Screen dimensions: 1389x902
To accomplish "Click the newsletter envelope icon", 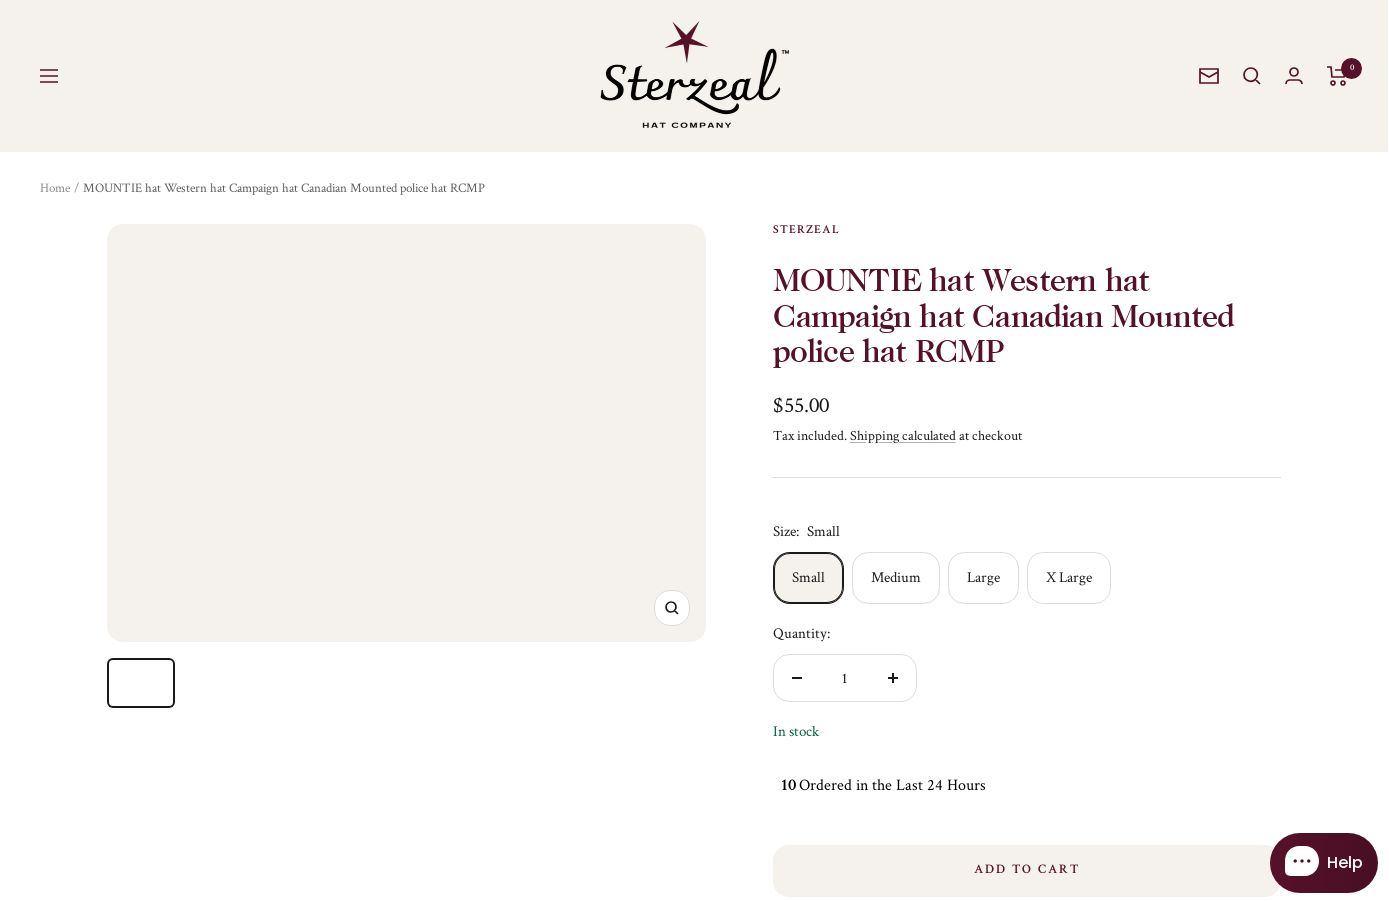I will coord(1209,76).
